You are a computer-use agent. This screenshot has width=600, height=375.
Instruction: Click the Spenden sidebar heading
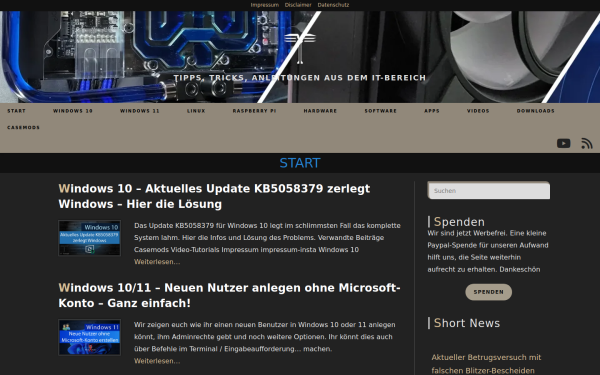tap(459, 222)
